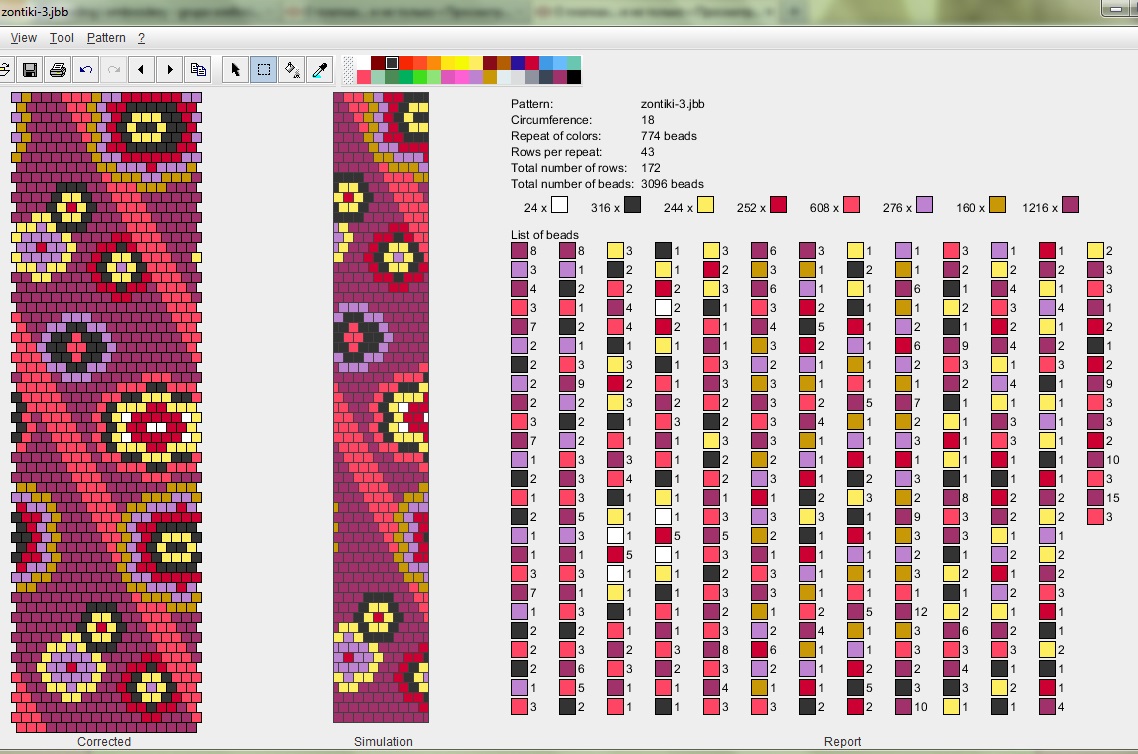Click the Print pattern icon
The image size is (1138, 754).
58,70
